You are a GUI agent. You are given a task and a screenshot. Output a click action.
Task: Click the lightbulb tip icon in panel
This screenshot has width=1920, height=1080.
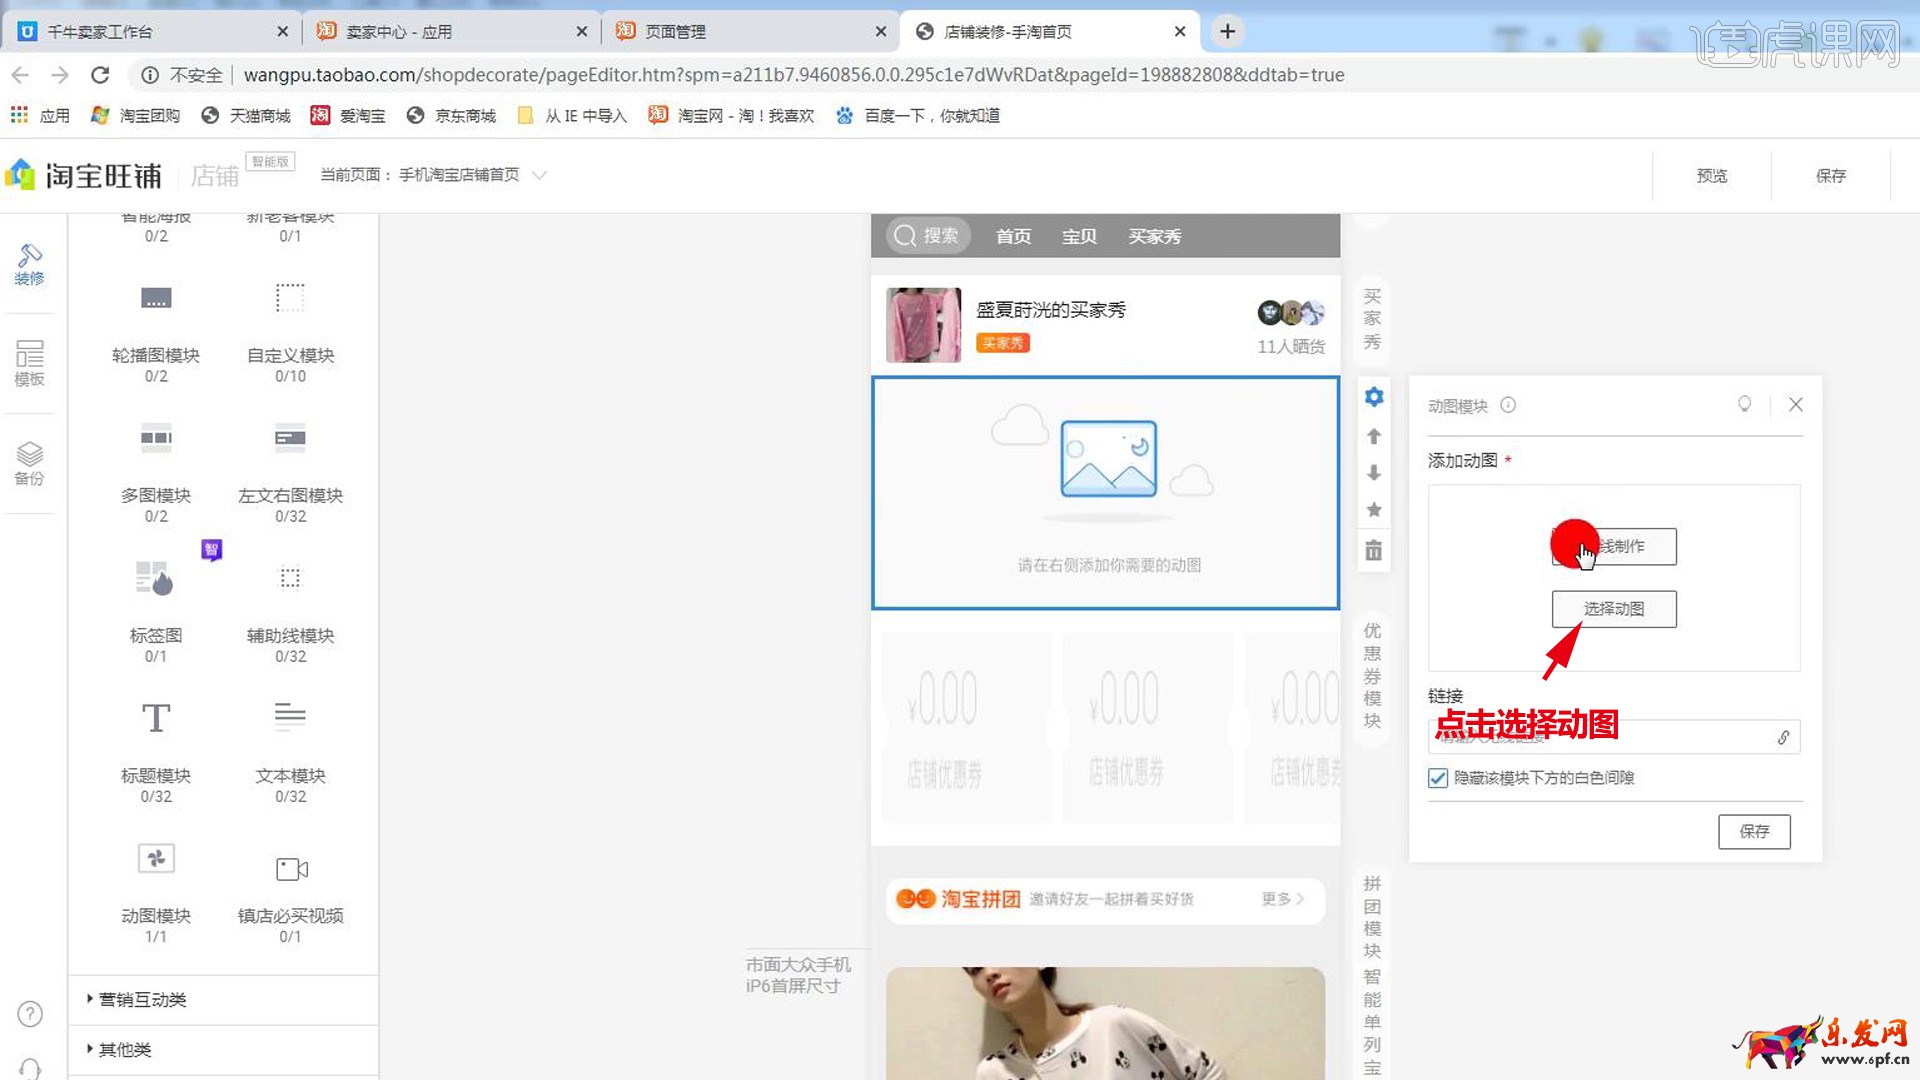point(1744,404)
